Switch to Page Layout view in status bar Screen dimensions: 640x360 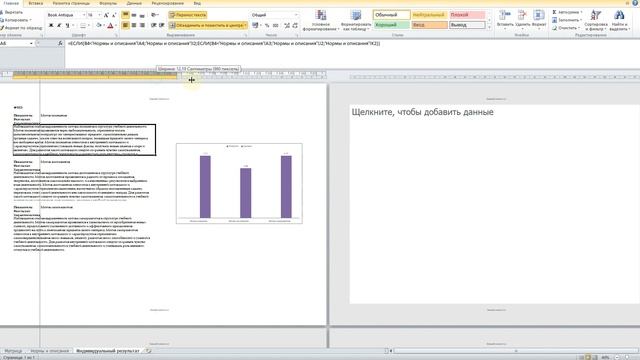(588, 357)
